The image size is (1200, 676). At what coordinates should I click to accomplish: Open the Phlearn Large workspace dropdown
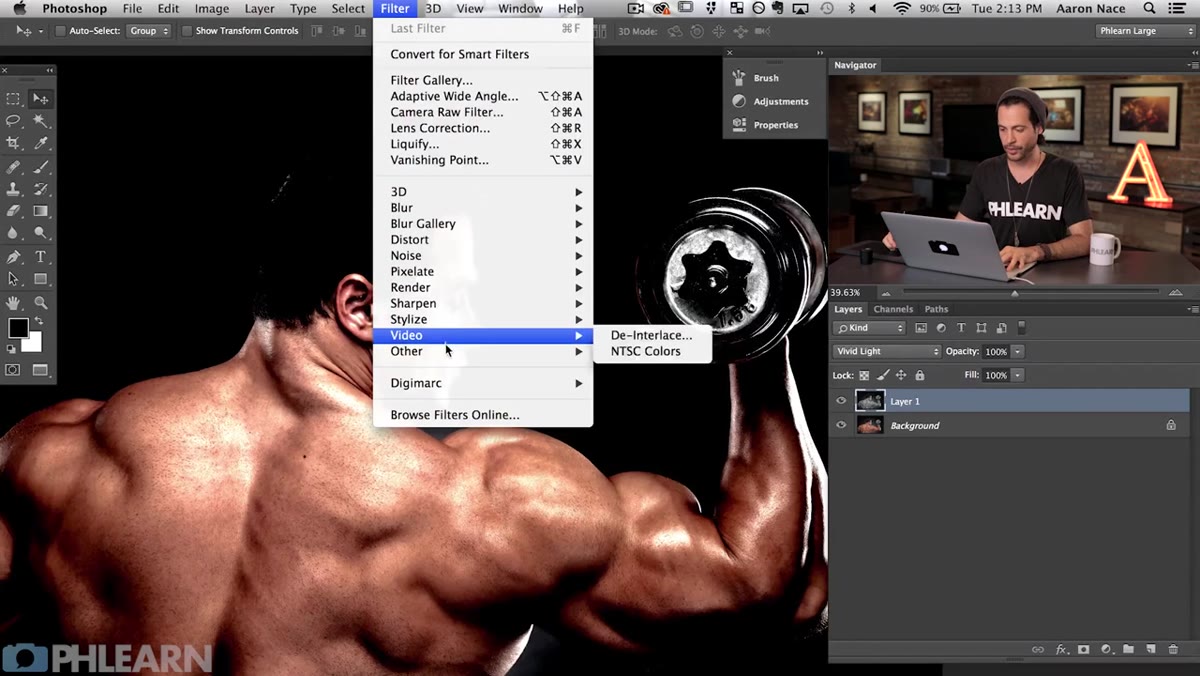tap(1145, 31)
